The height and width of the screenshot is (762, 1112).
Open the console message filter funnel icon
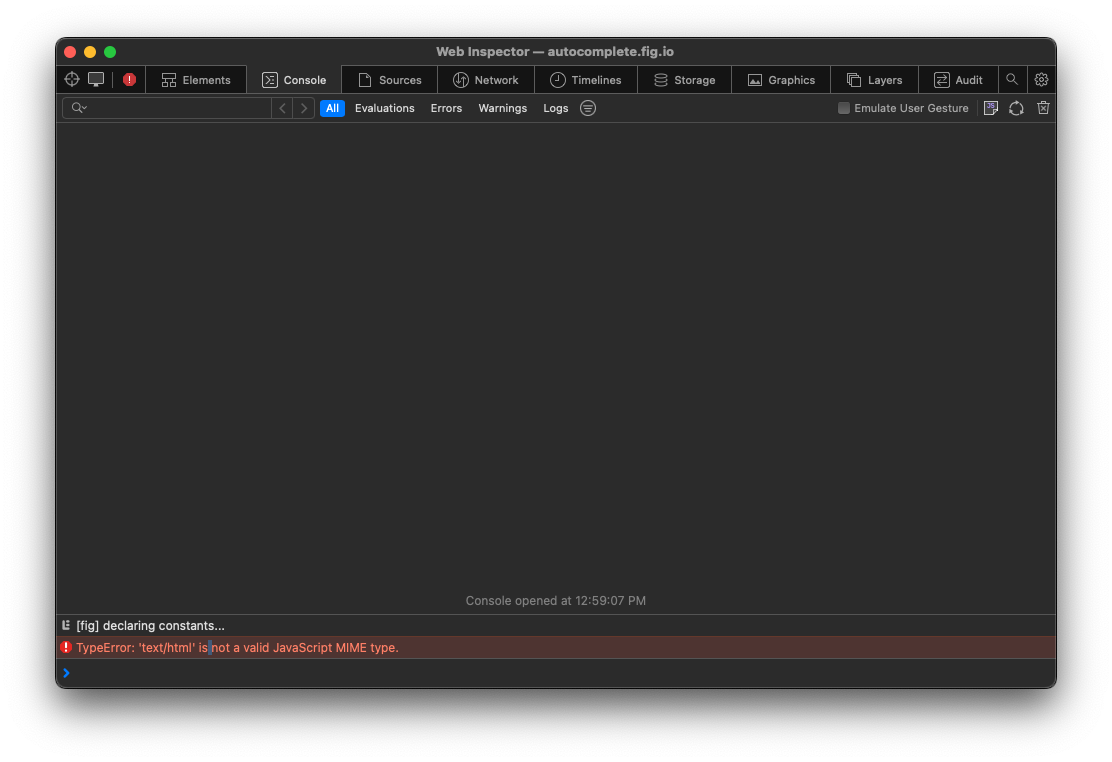tap(588, 108)
